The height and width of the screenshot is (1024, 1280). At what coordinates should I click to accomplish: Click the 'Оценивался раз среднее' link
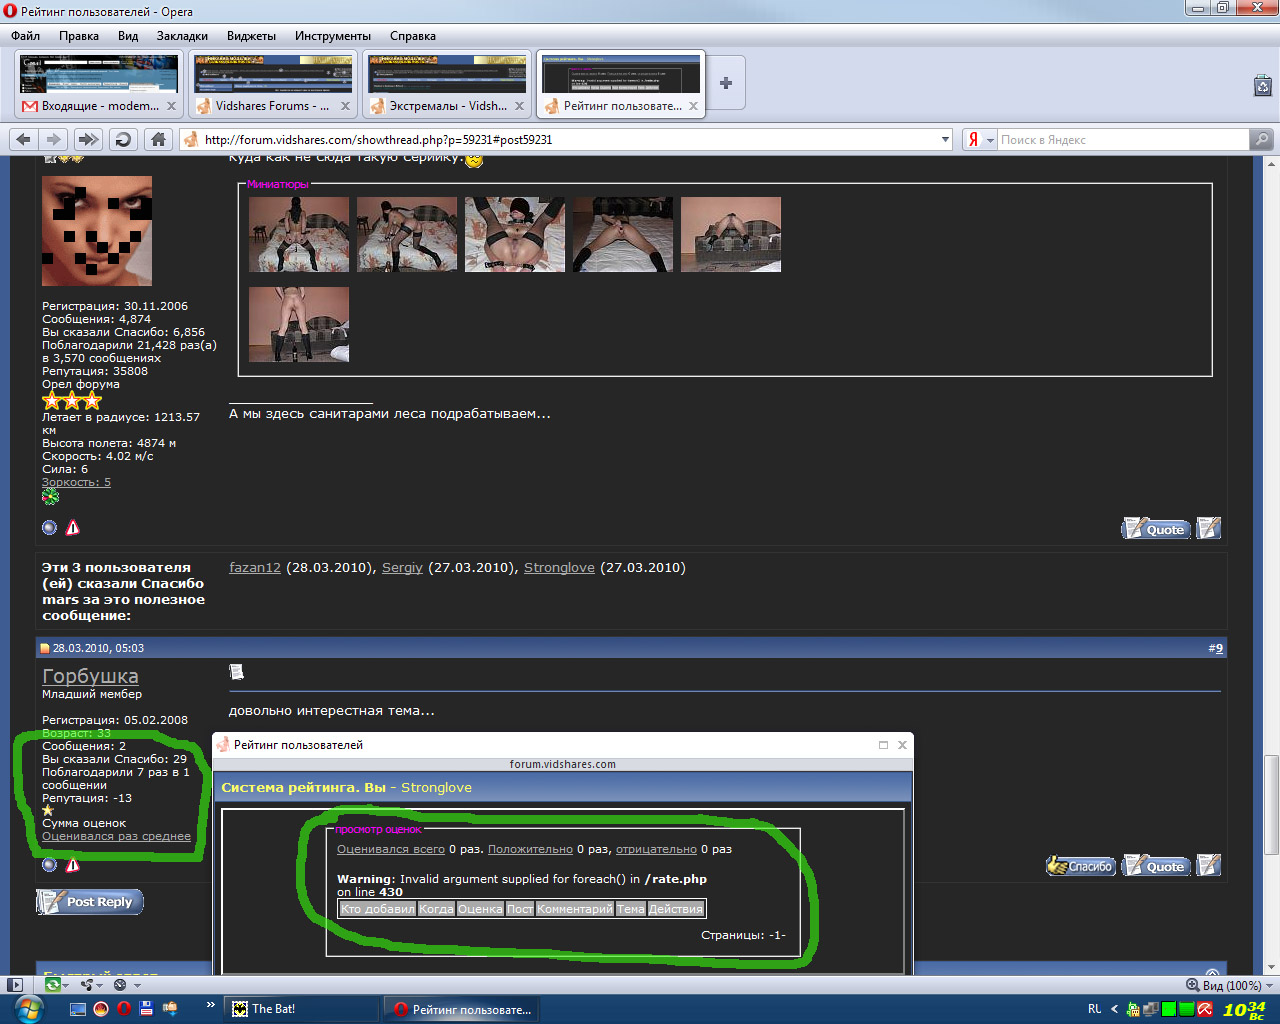pos(116,836)
